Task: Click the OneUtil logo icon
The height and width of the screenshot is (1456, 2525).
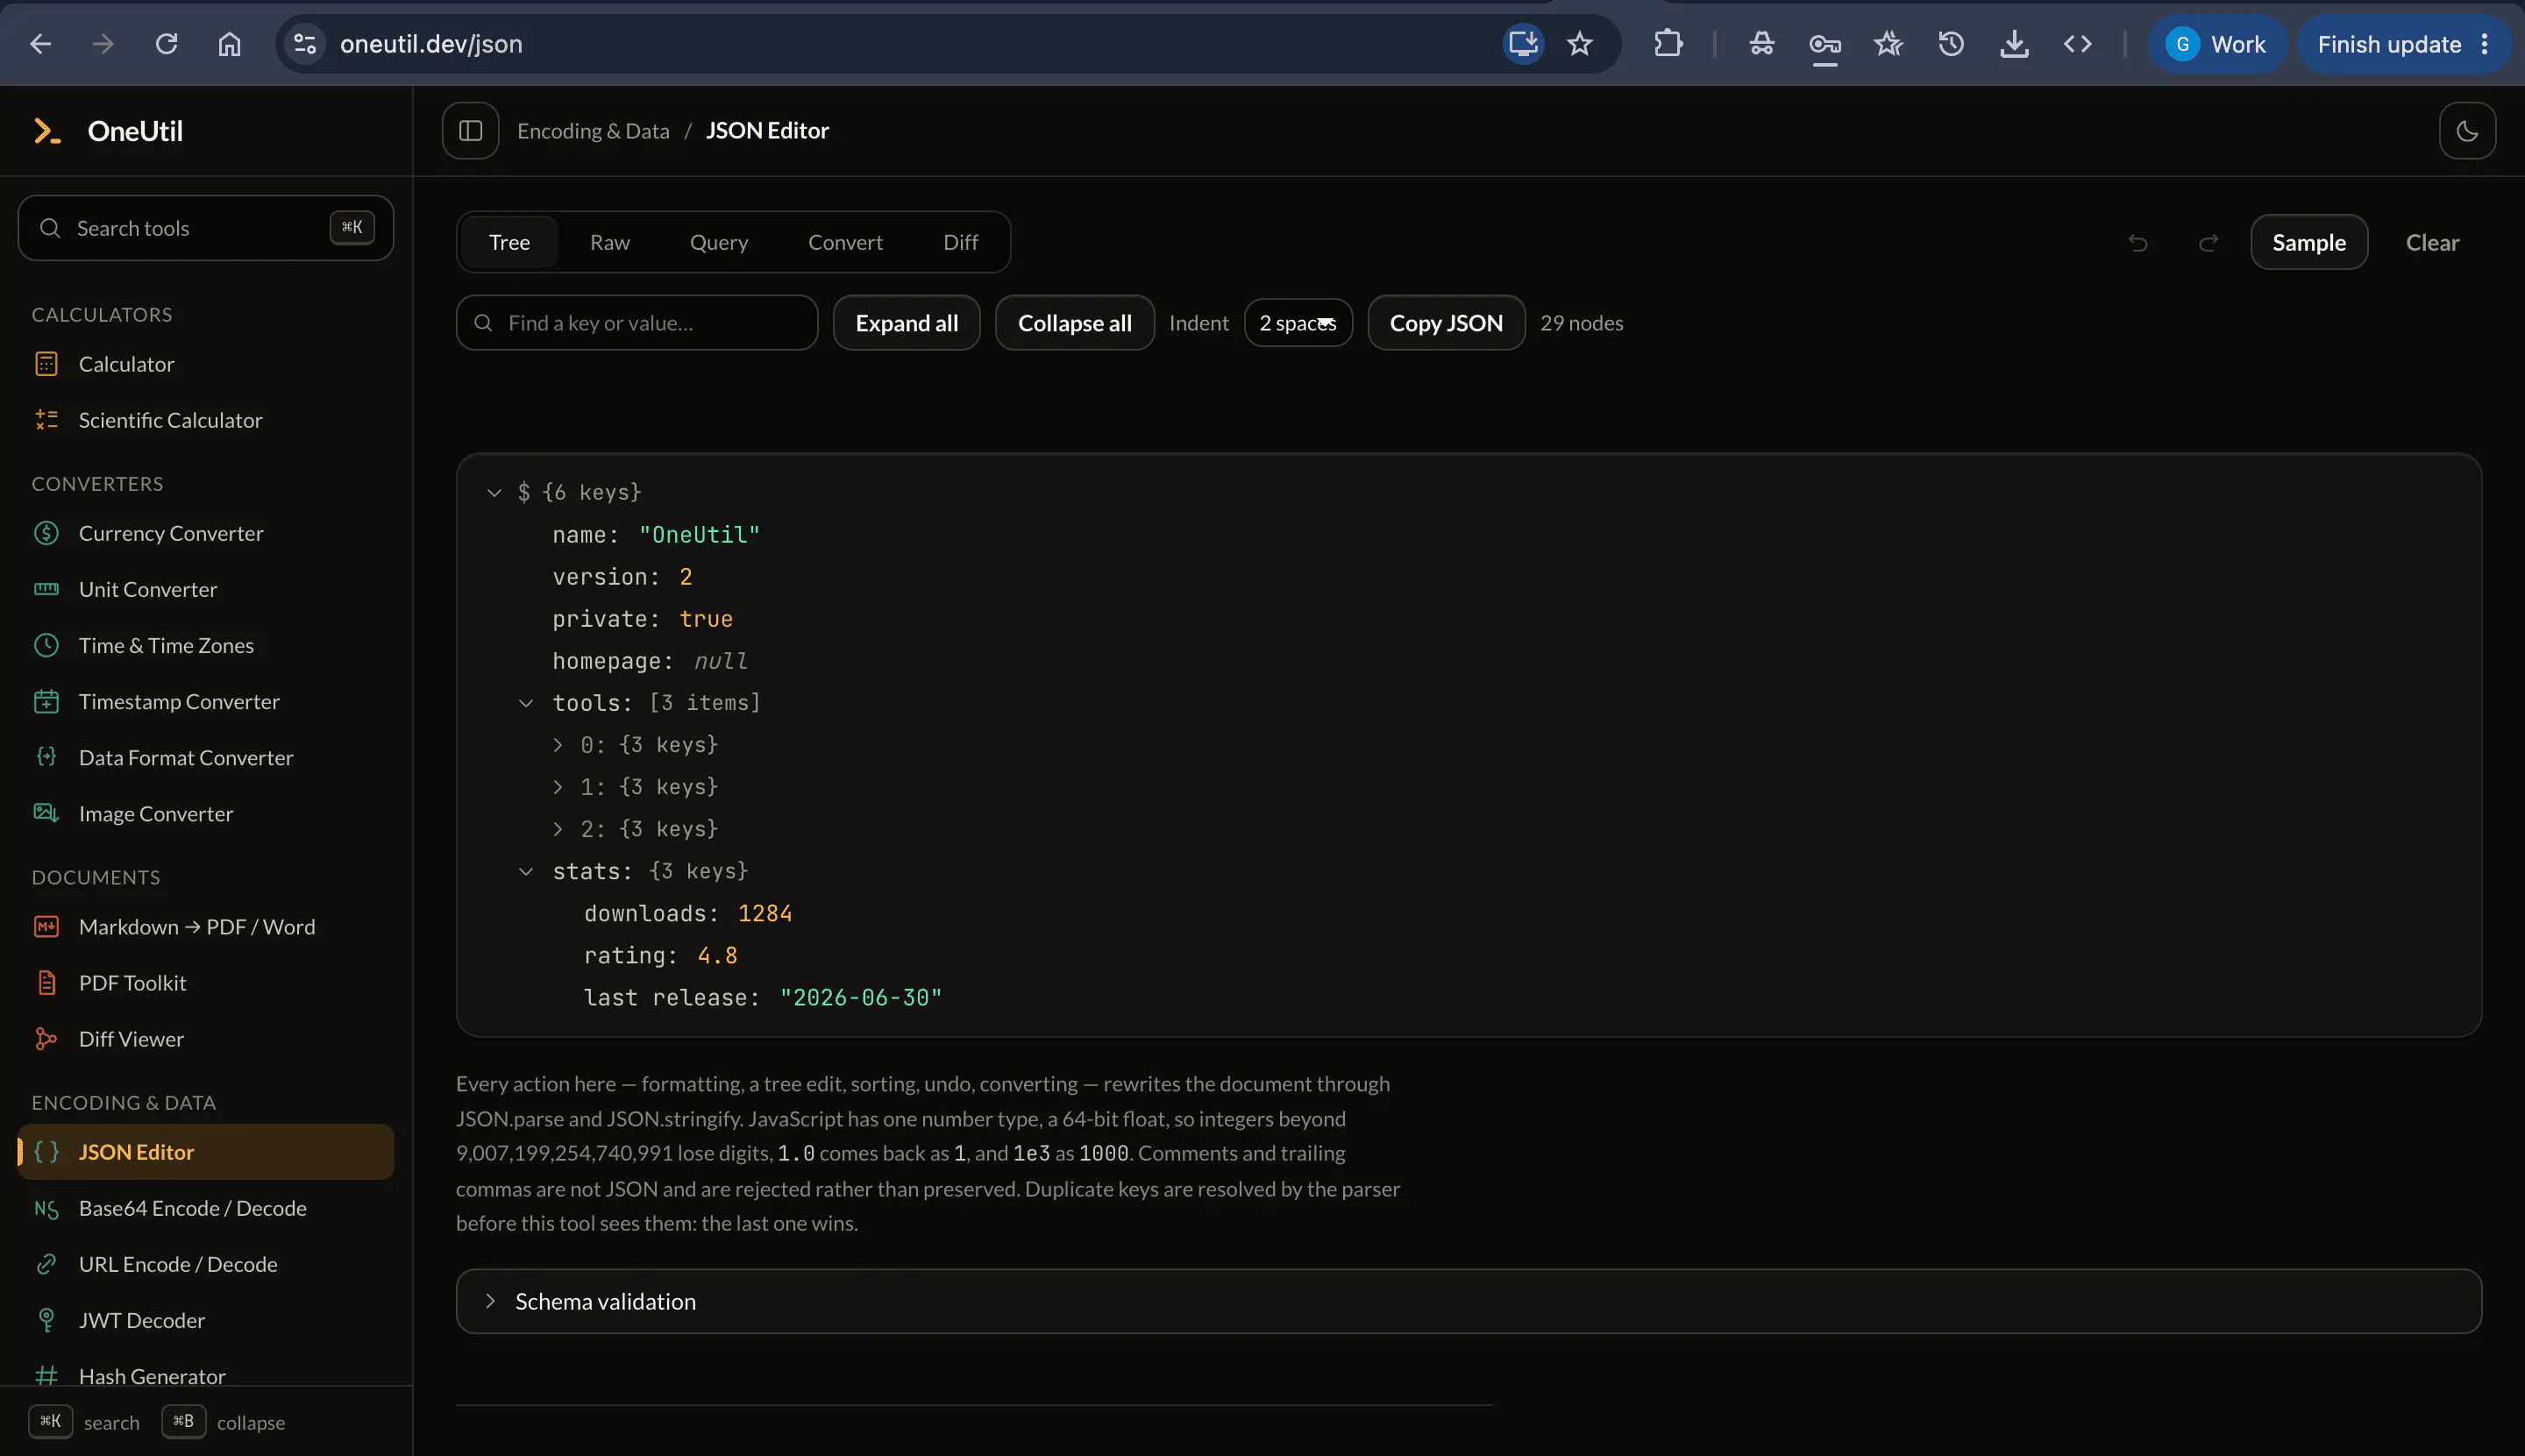Action: tap(47, 131)
